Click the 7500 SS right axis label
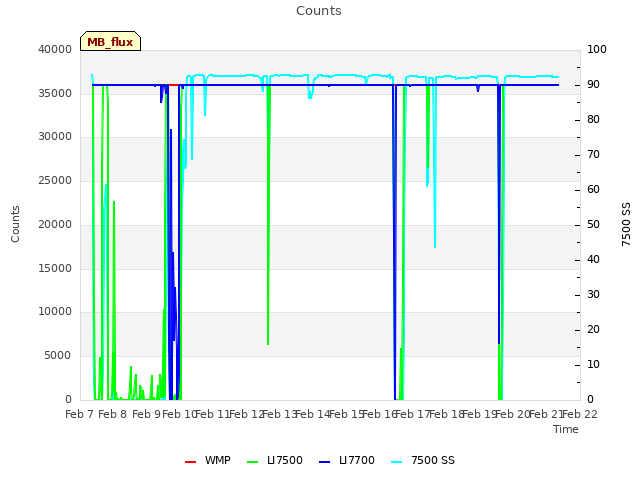 point(626,224)
